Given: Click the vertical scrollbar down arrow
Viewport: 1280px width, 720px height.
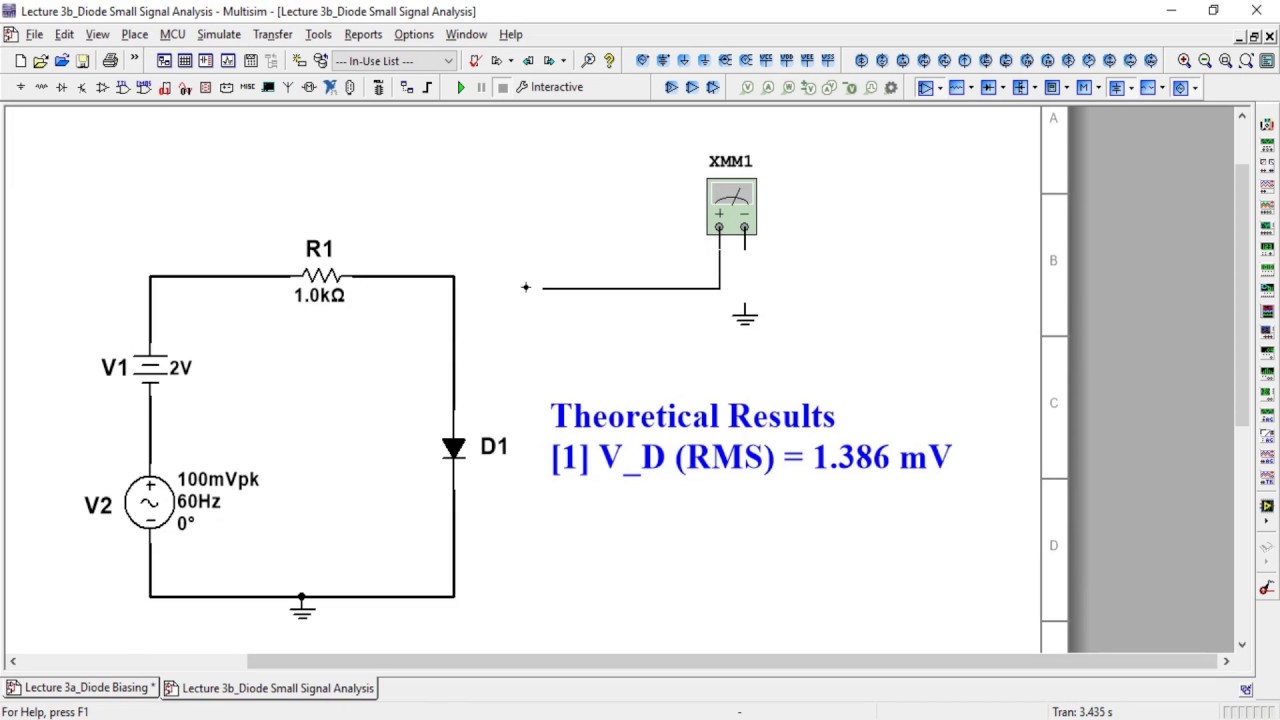Looking at the screenshot, I should coord(1242,645).
